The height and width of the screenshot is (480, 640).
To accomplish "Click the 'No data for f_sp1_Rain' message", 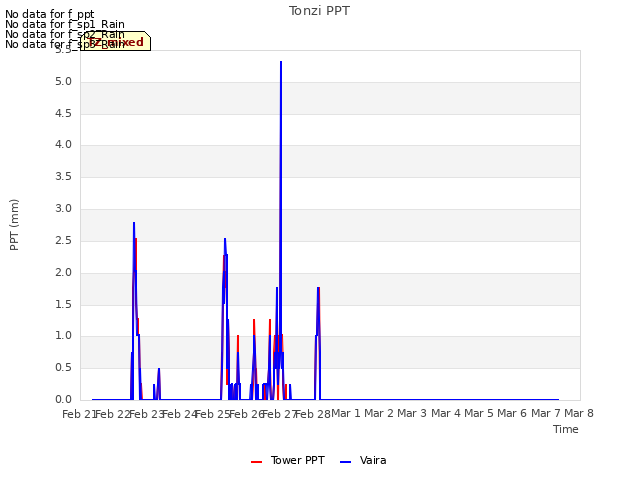I will click(x=65, y=24).
